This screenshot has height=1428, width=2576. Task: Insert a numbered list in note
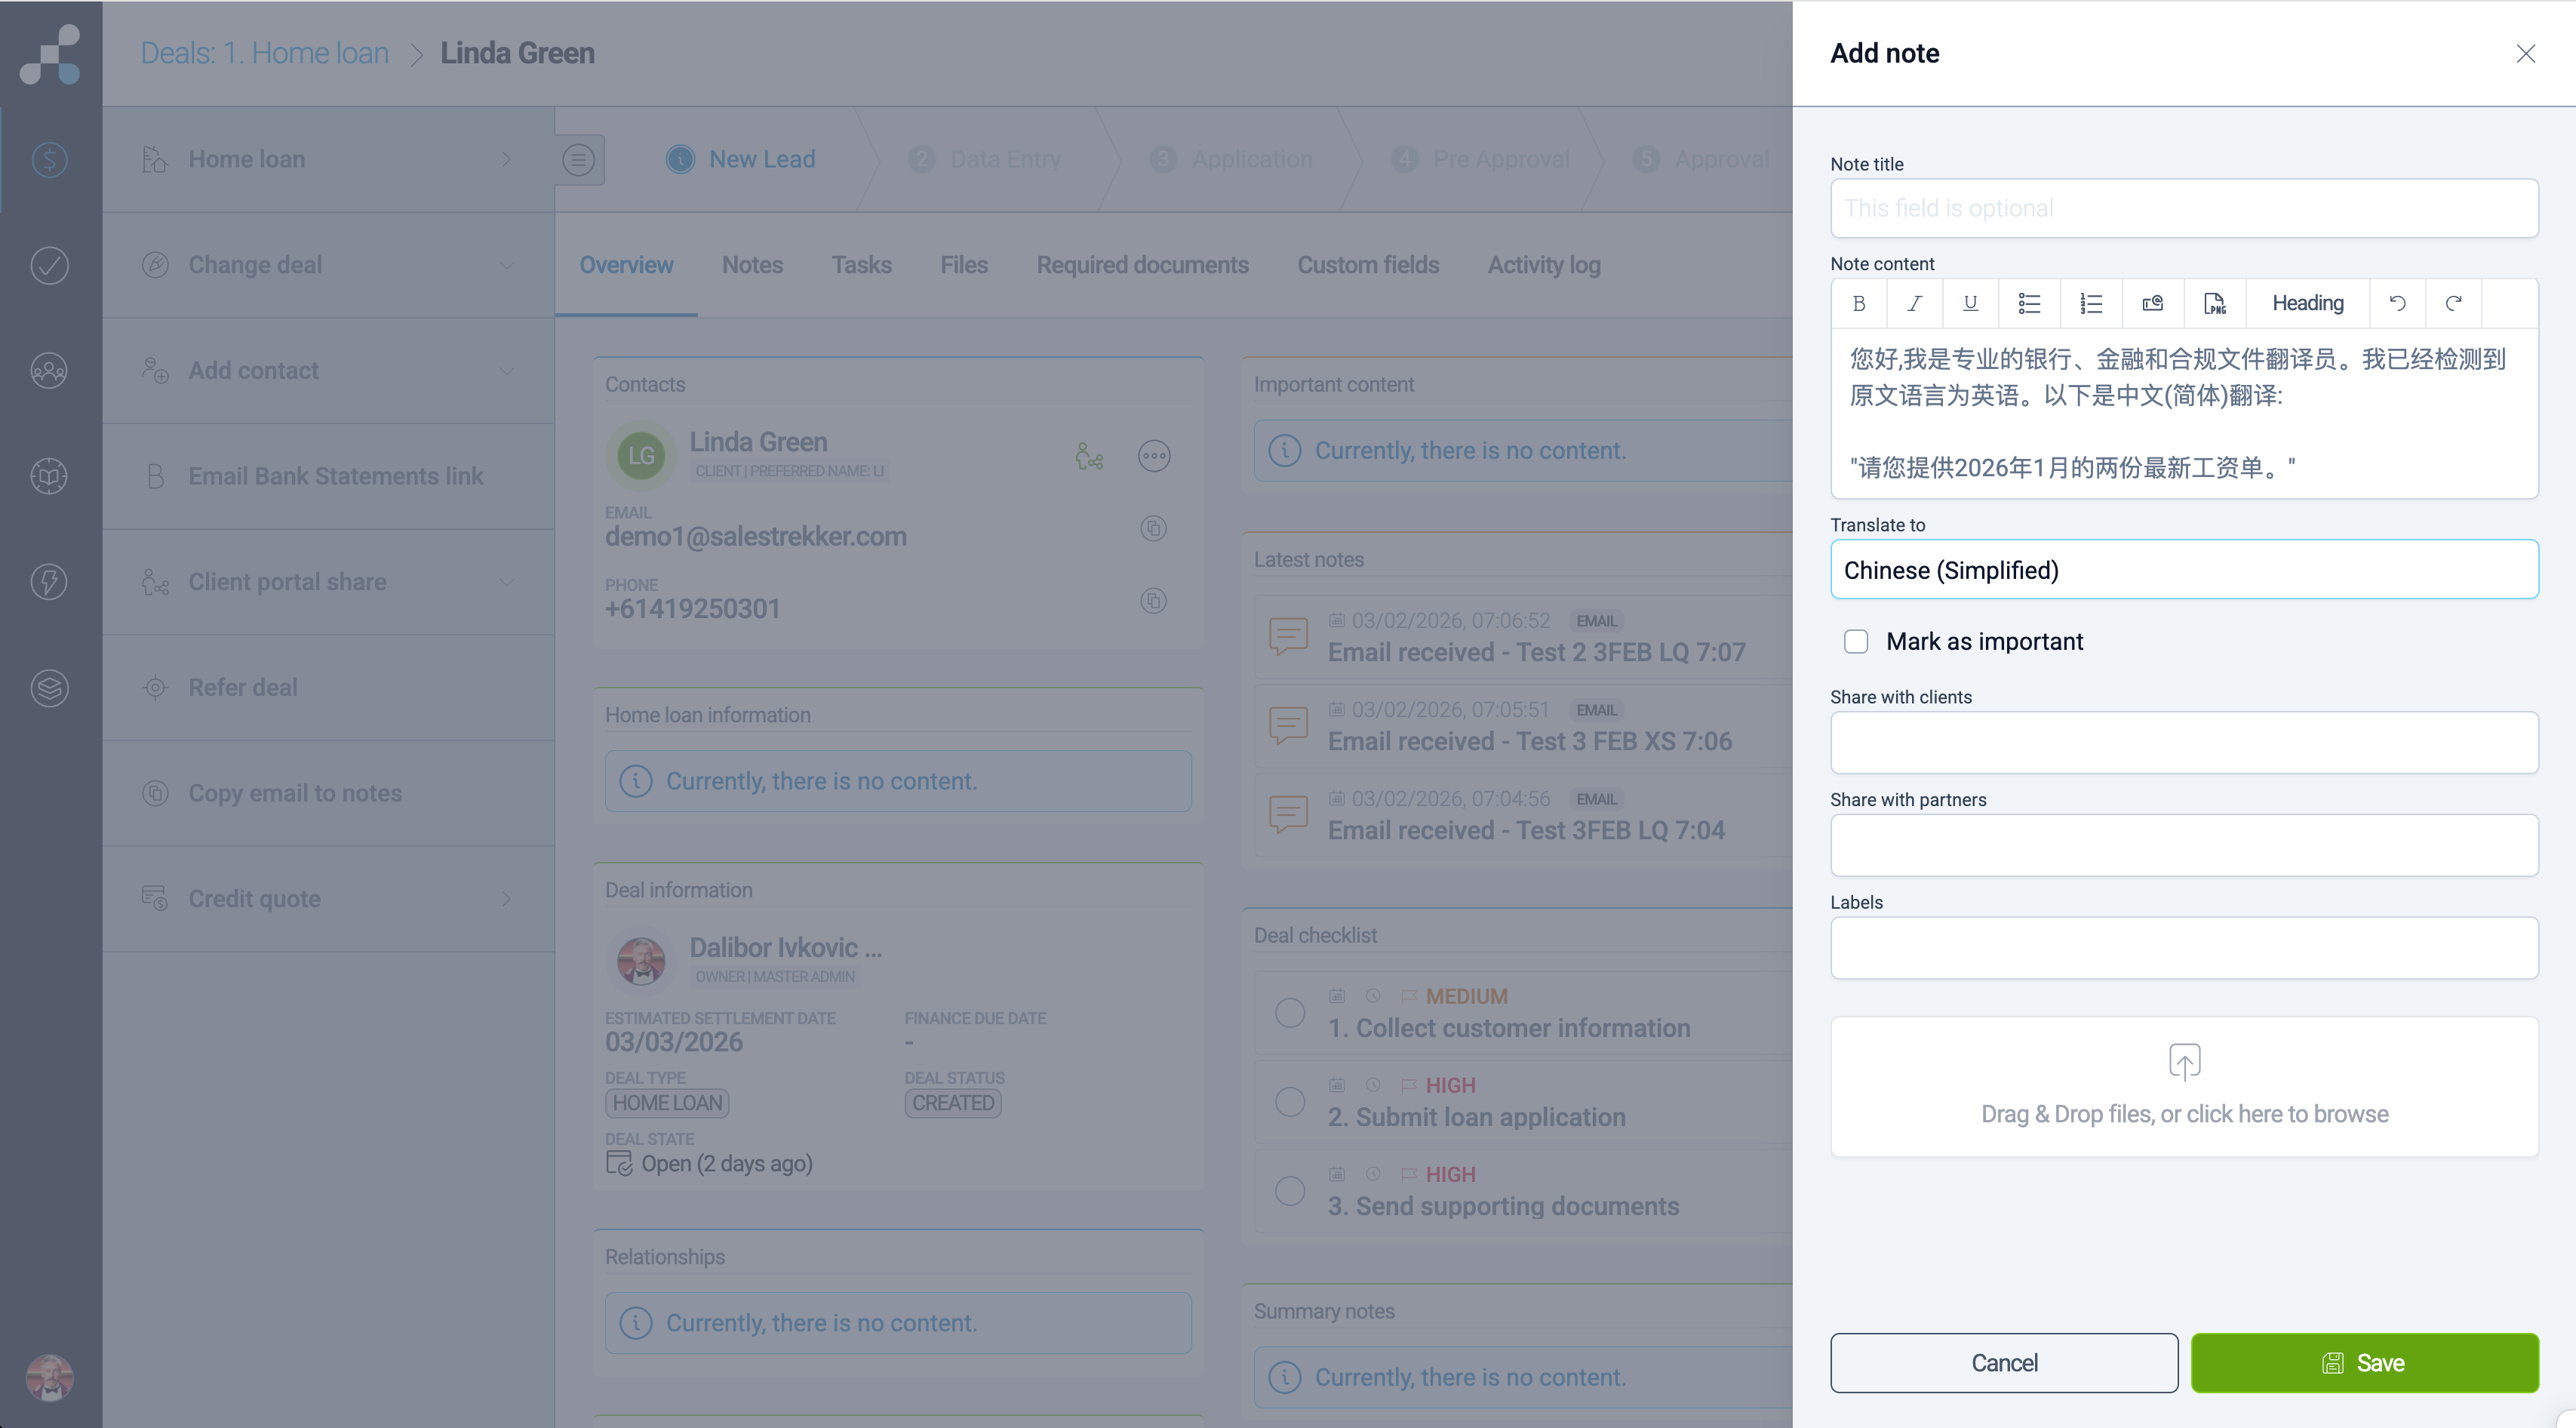click(x=2091, y=303)
